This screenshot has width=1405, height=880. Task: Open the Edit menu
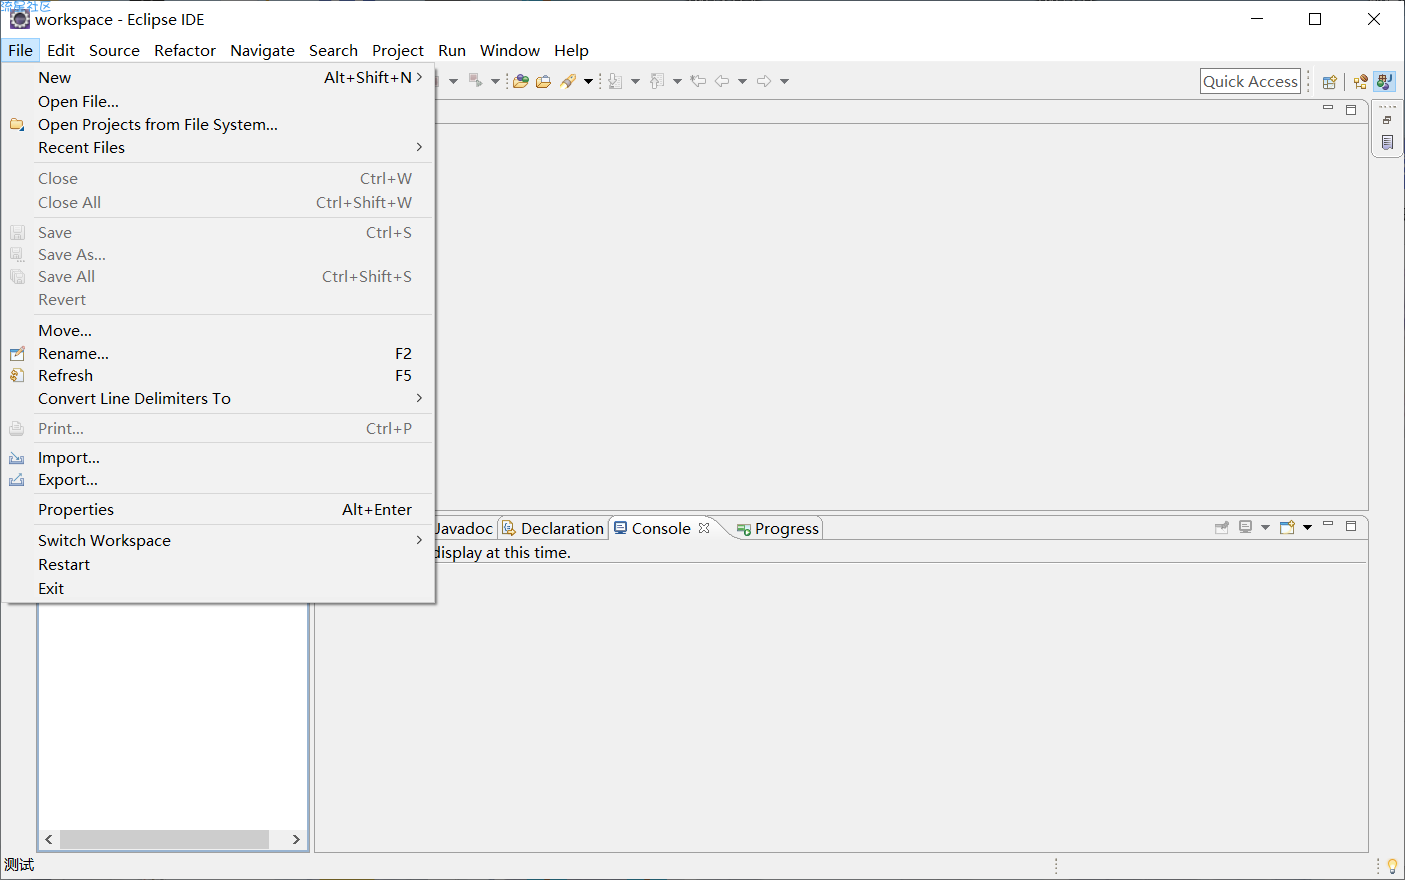pos(61,50)
